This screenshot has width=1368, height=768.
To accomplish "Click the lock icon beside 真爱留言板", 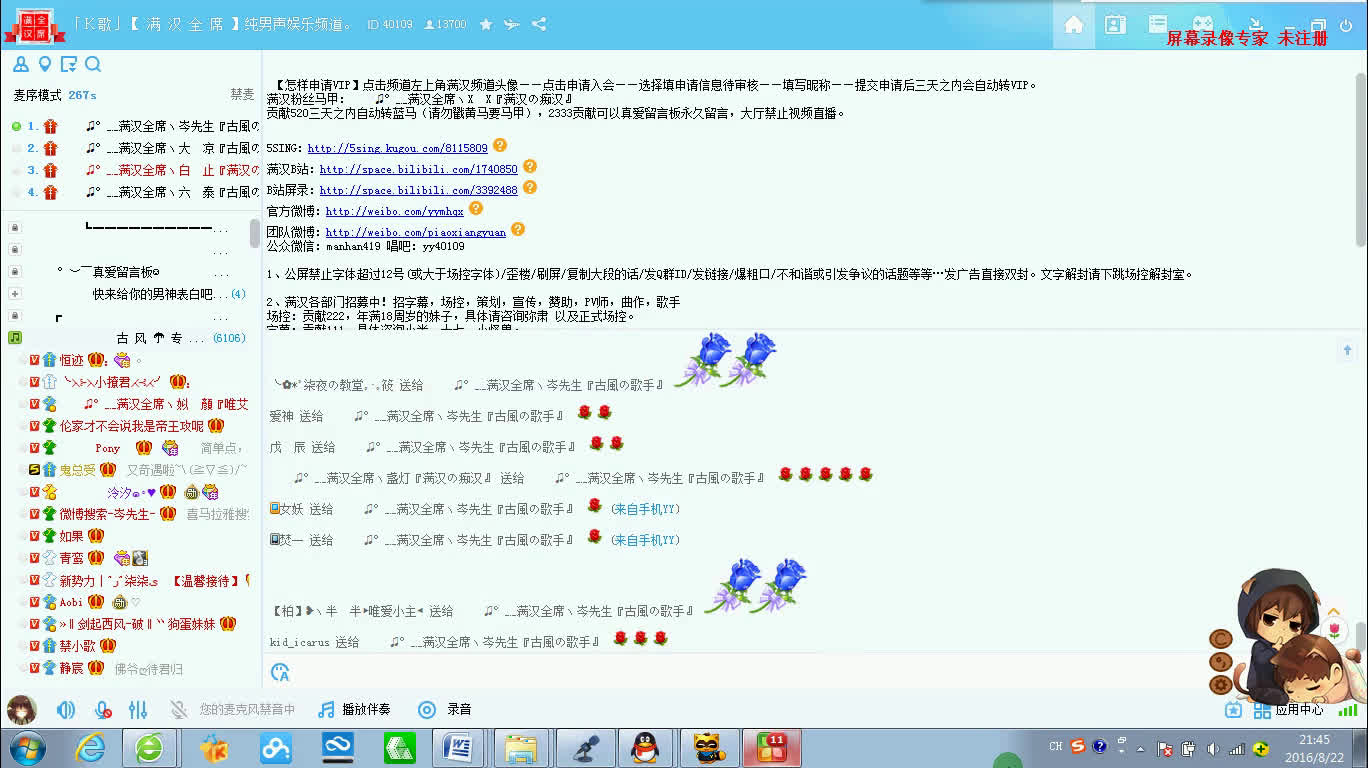I will [x=14, y=272].
